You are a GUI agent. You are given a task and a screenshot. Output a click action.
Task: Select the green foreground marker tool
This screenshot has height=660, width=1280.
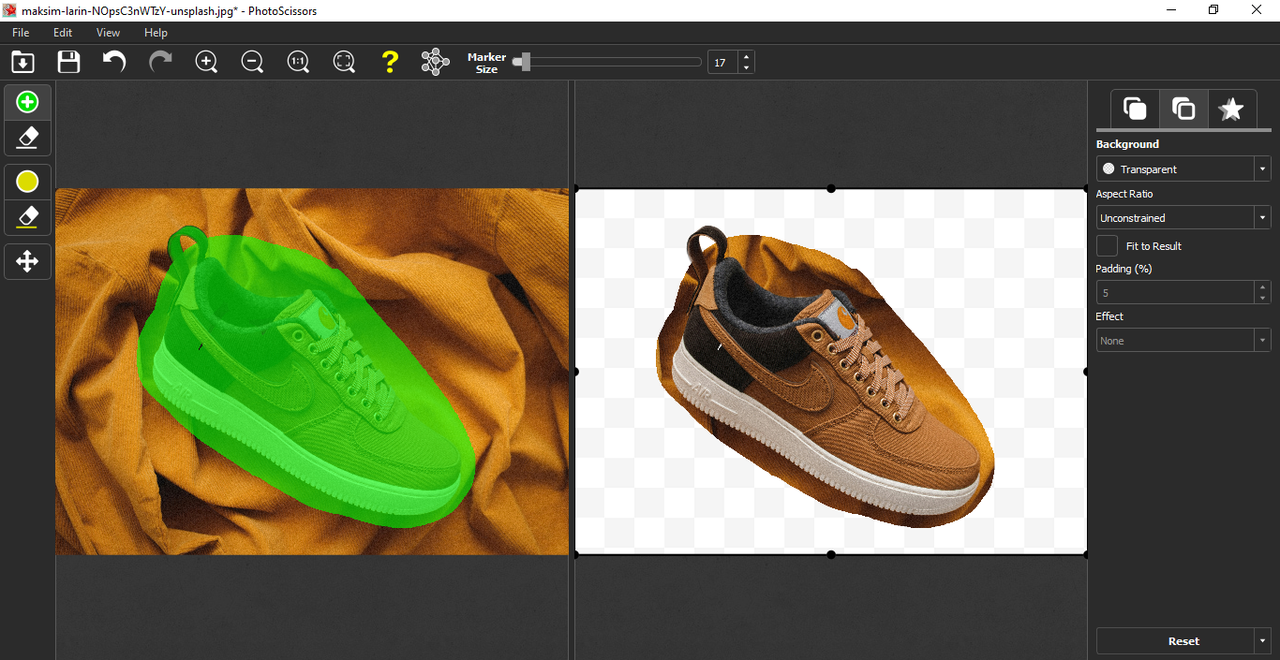[x=28, y=102]
